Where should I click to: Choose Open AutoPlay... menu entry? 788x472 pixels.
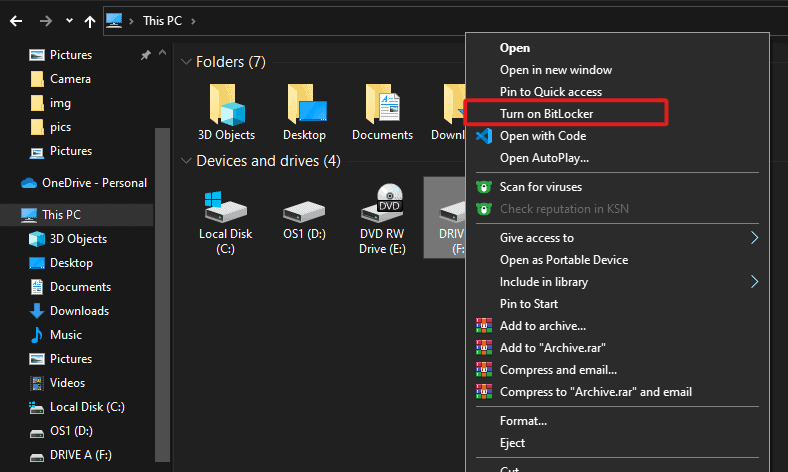544,158
